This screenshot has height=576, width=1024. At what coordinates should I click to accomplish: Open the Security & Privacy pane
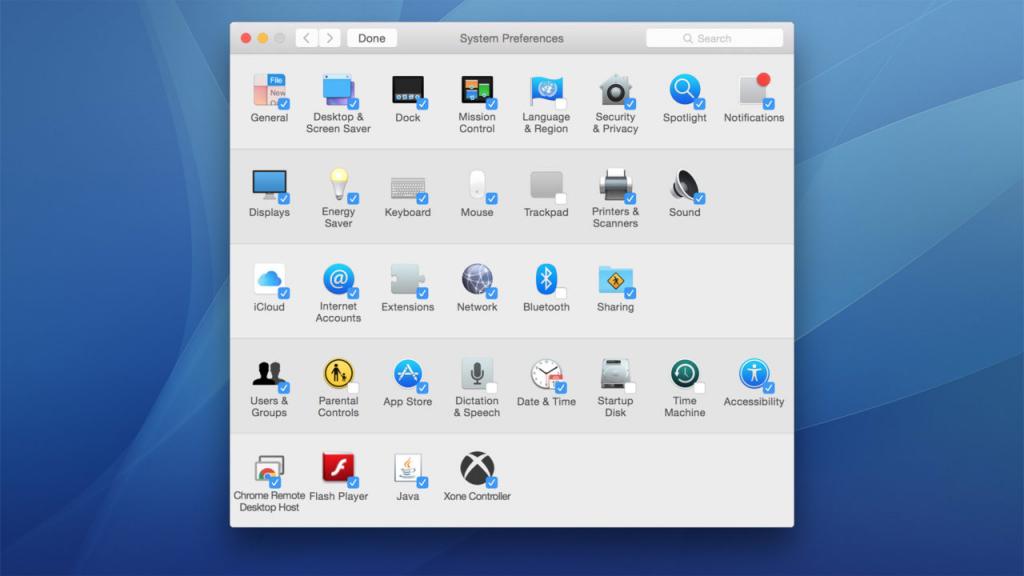coord(615,90)
